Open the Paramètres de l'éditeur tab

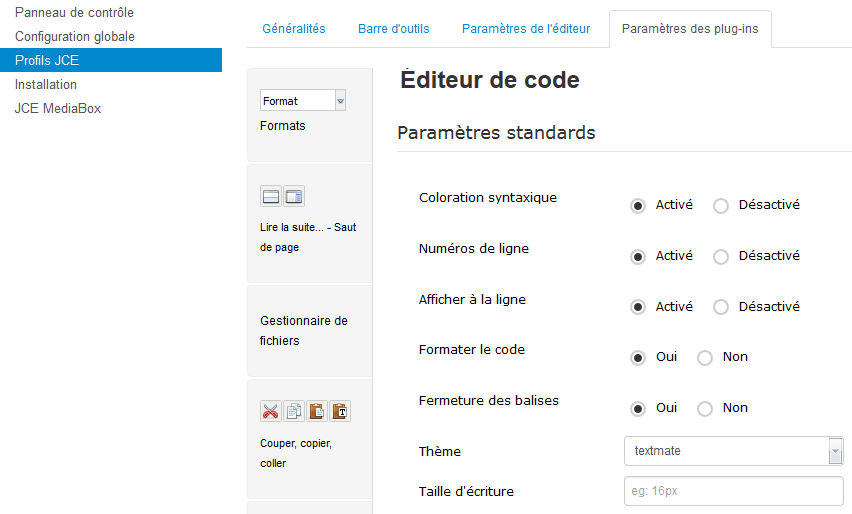tap(526, 29)
